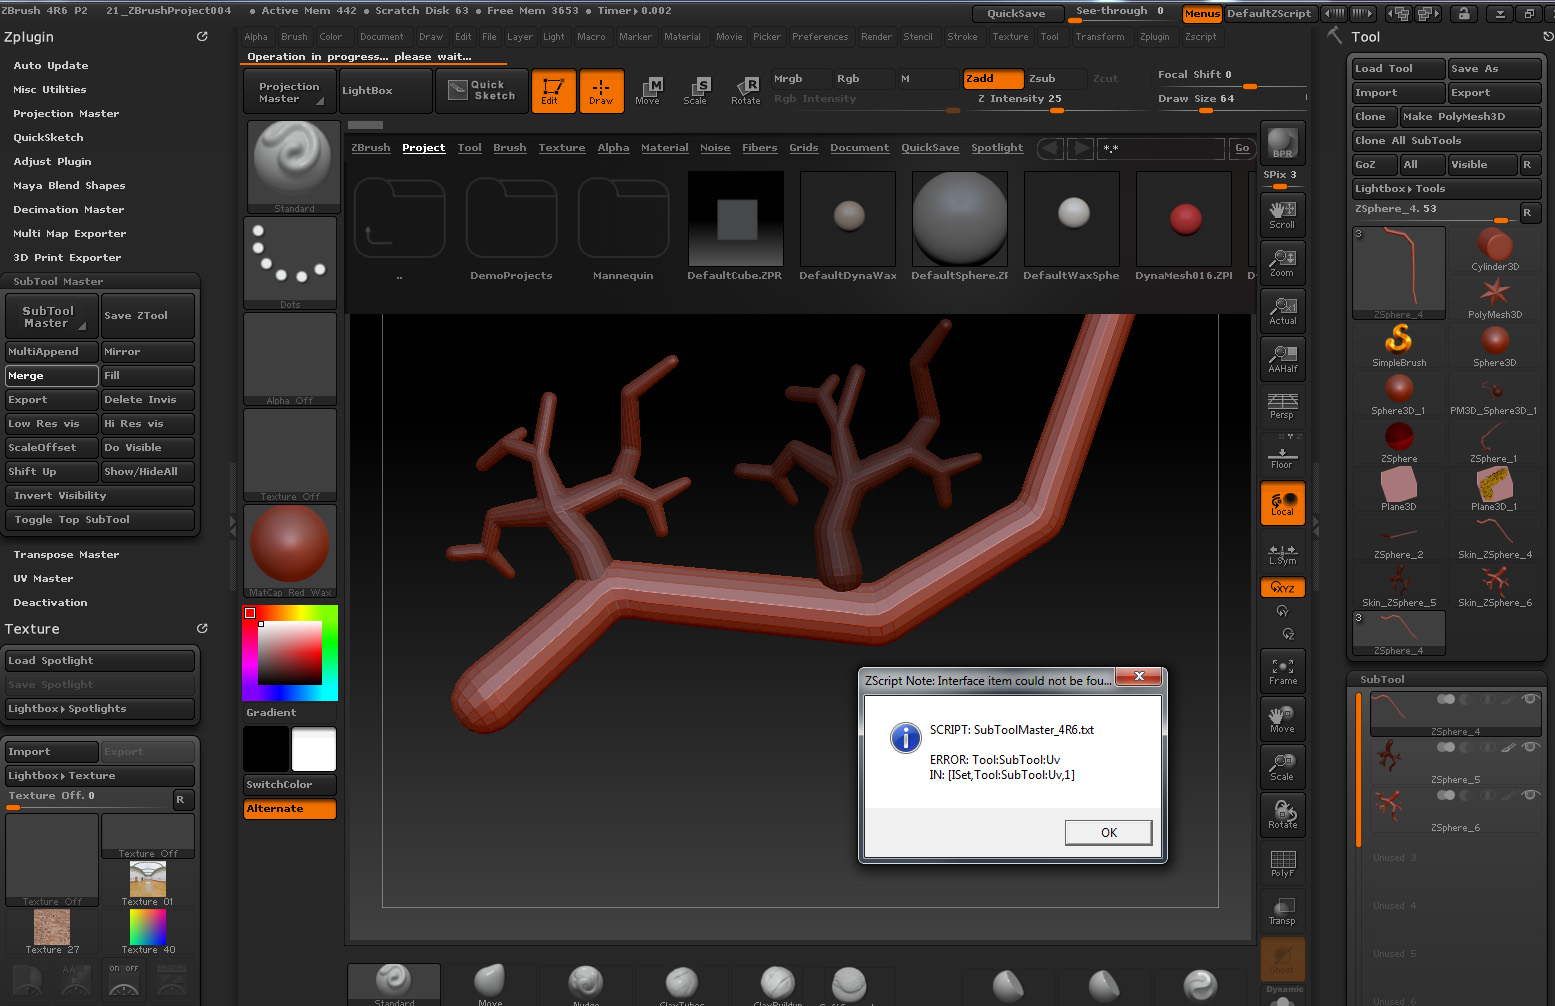Collapse the SubTool panel header
The image size is (1555, 1006).
coord(1382,680)
